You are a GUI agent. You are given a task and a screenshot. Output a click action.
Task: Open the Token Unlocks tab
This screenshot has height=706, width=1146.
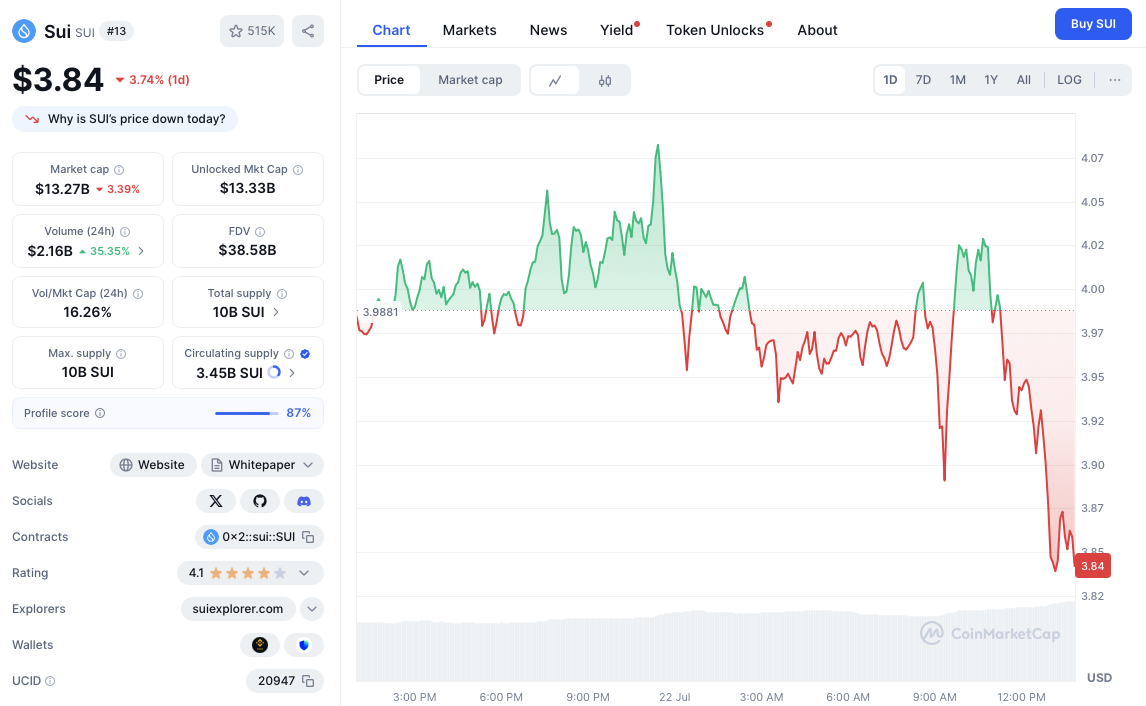pyautogui.click(x=715, y=30)
